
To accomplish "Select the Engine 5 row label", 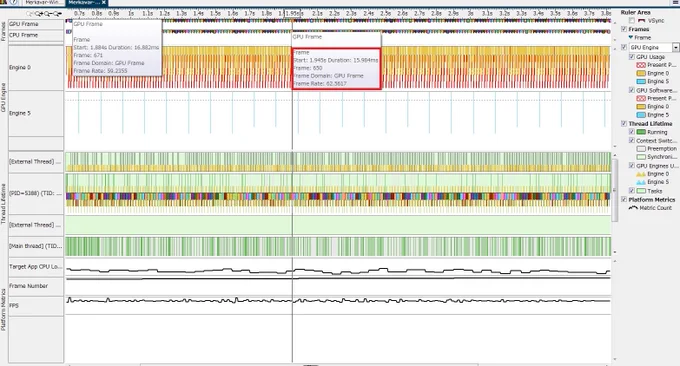I will (x=36, y=113).
